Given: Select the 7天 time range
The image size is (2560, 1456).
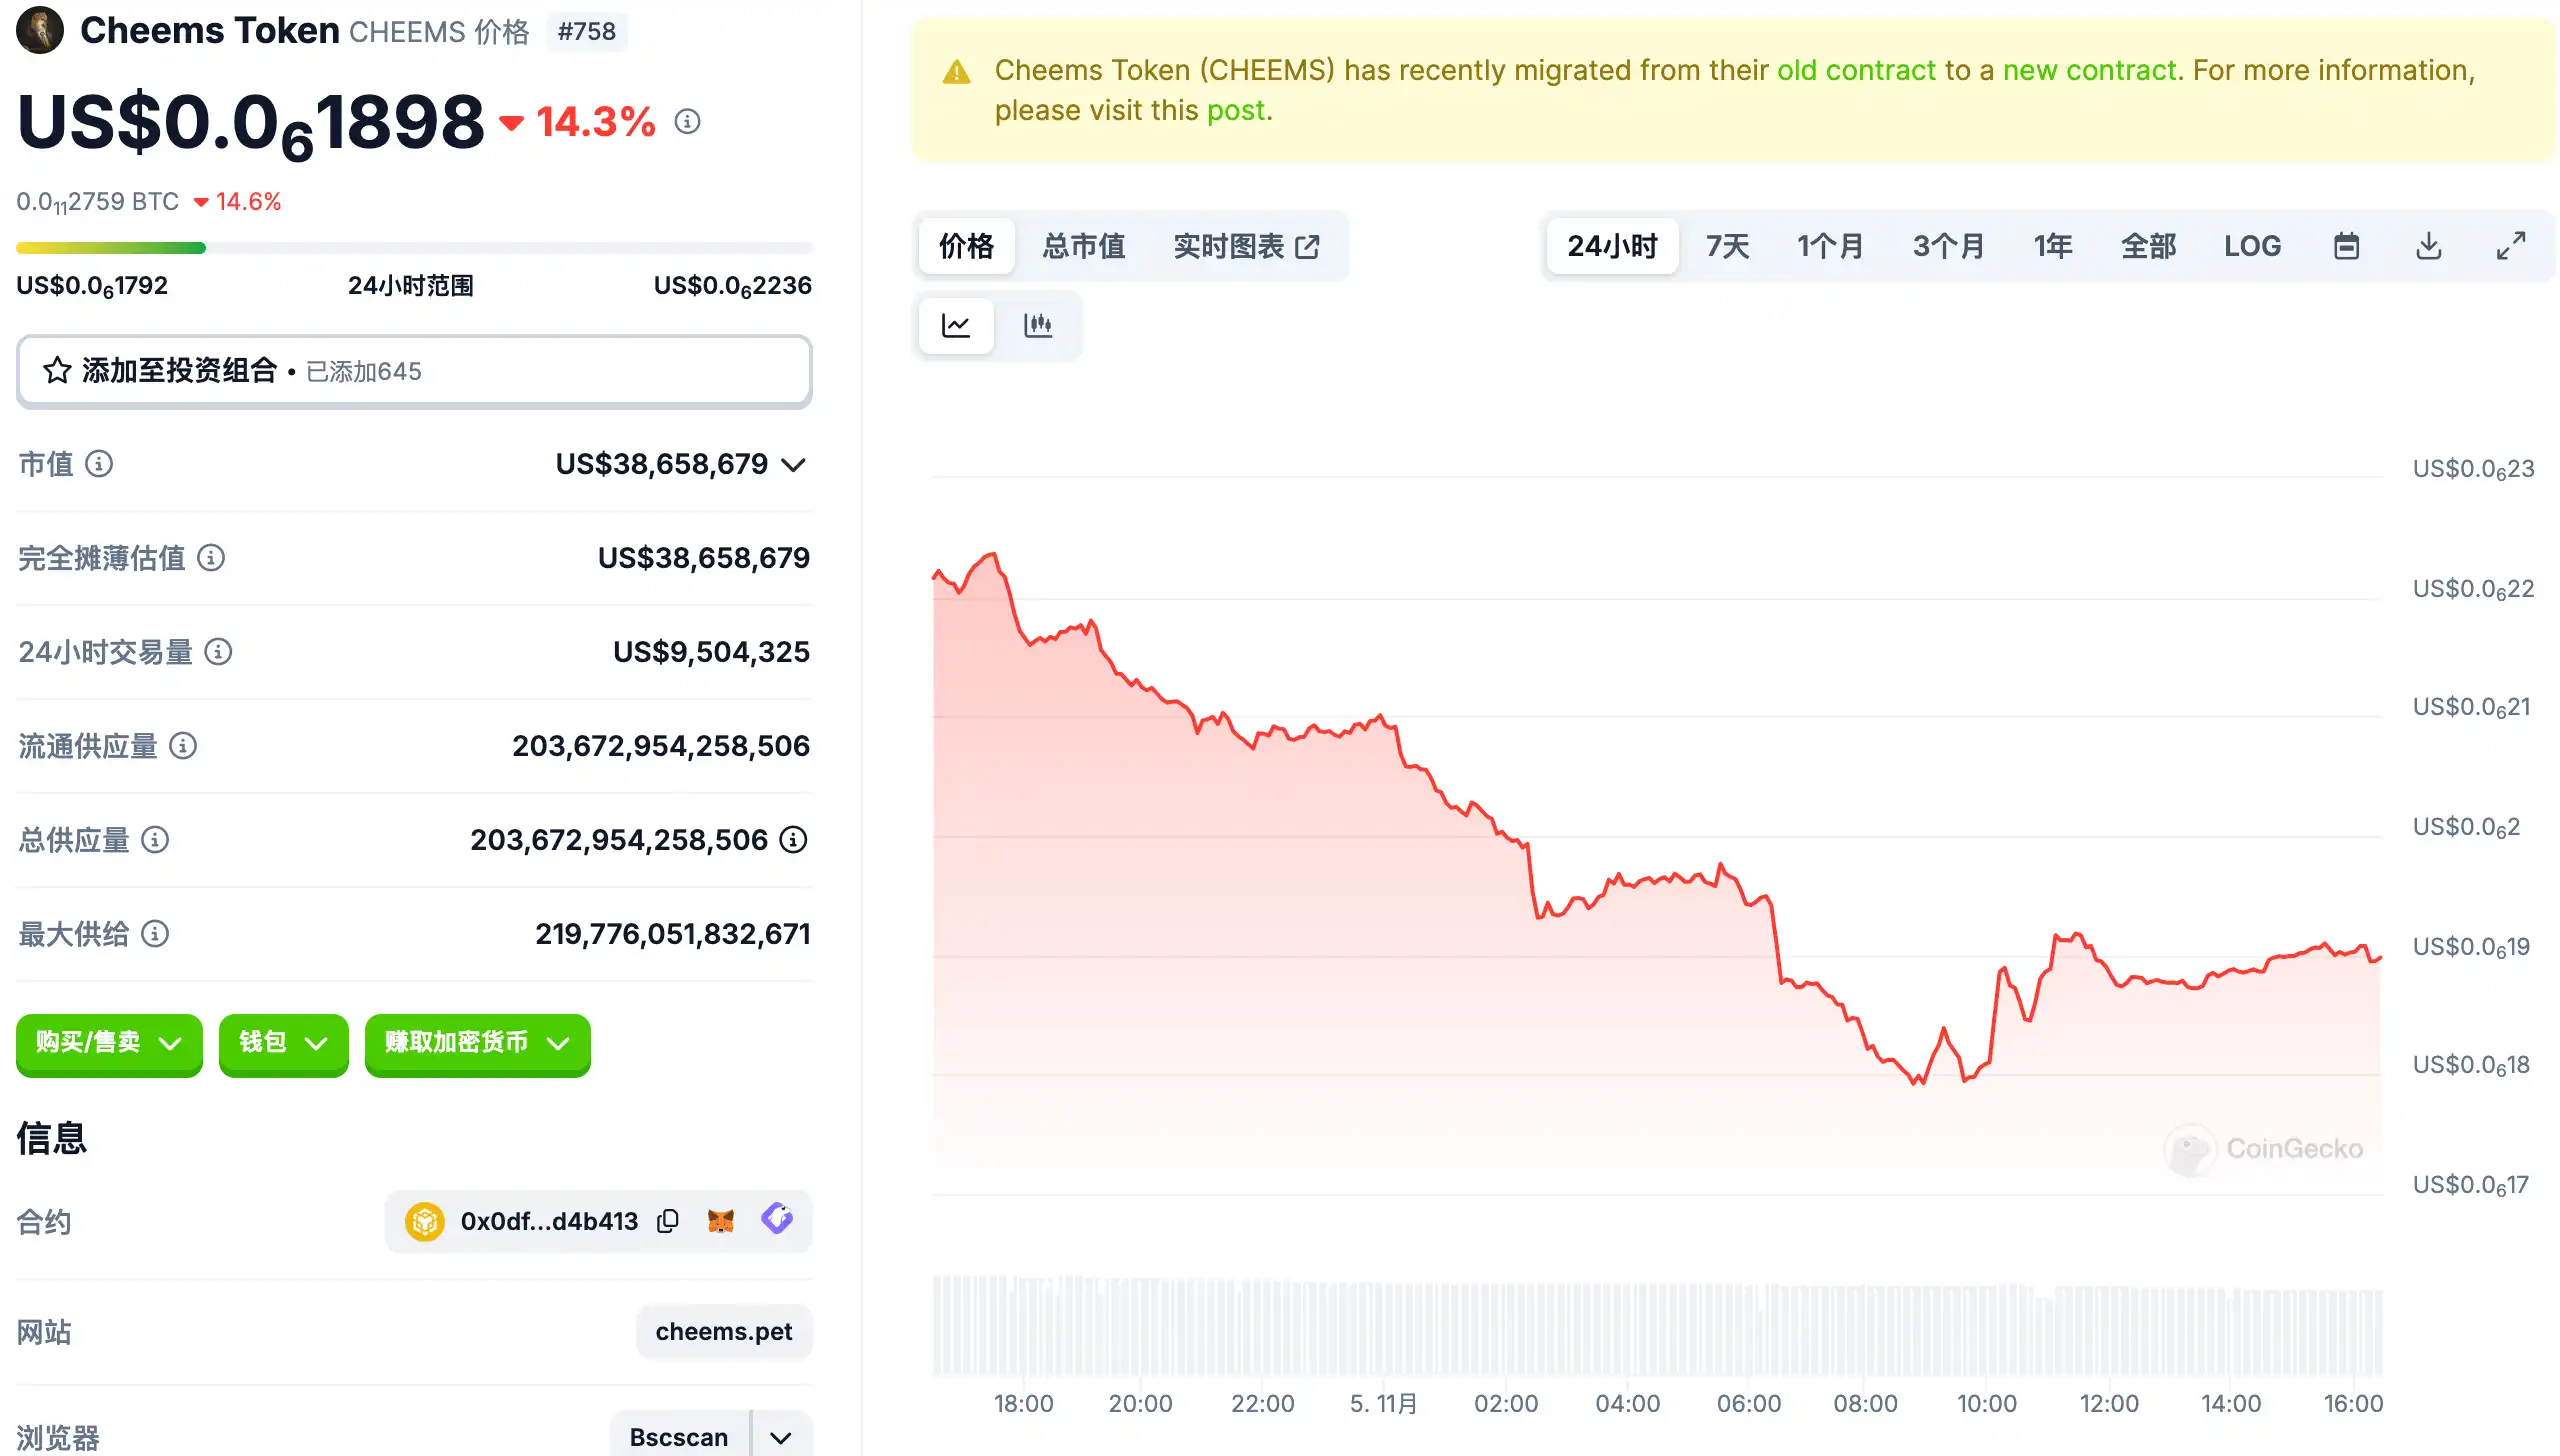Looking at the screenshot, I should (1727, 246).
